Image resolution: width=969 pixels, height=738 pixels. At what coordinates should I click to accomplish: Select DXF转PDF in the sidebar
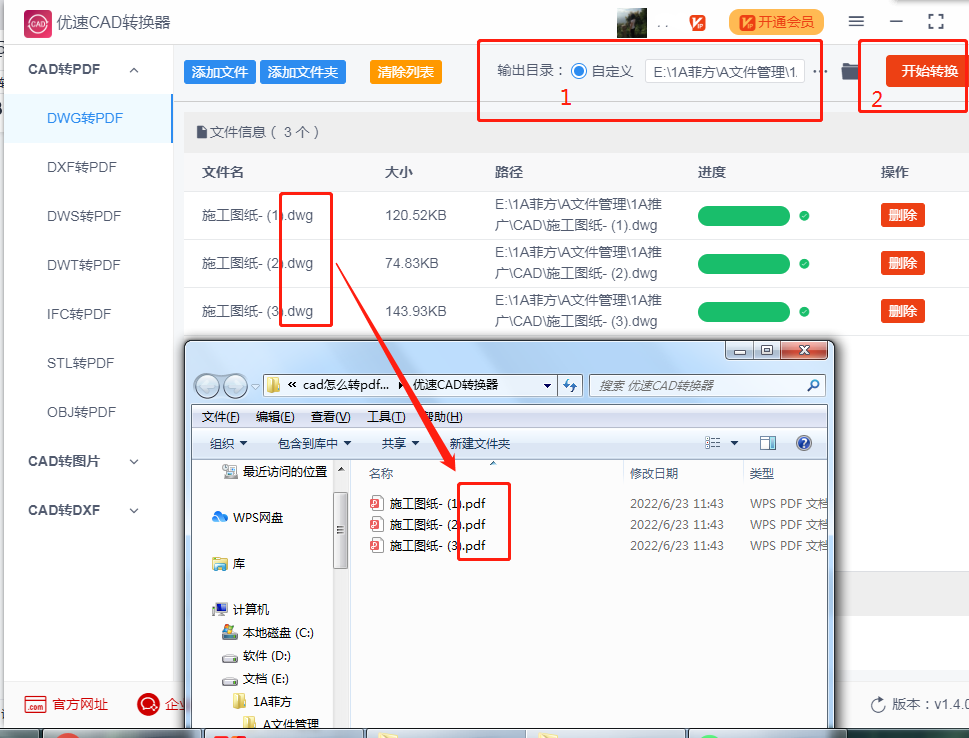click(82, 167)
